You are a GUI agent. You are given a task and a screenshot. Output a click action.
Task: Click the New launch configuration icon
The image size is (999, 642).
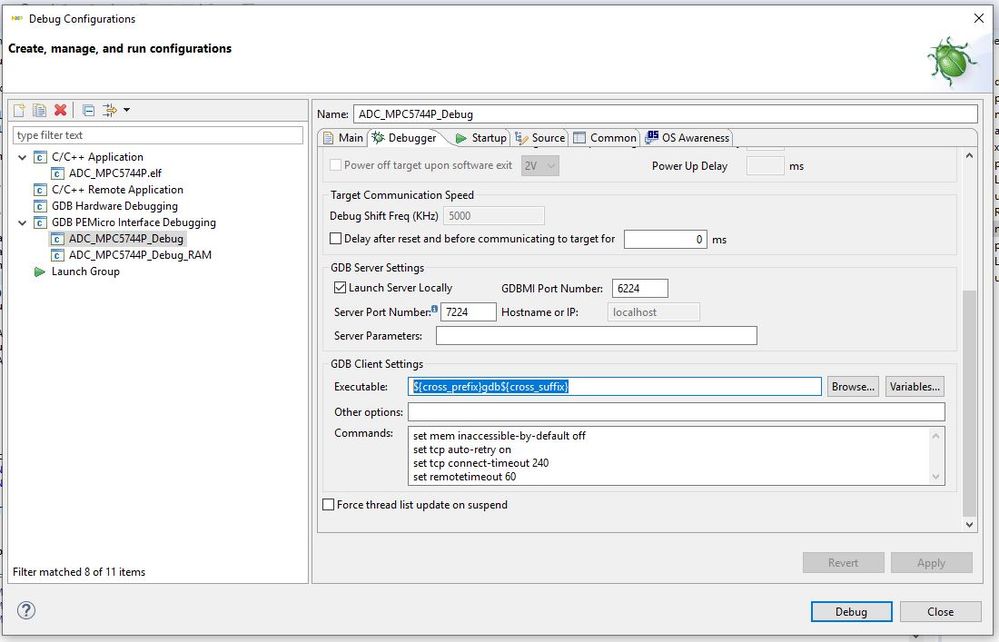pyautogui.click(x=19, y=110)
